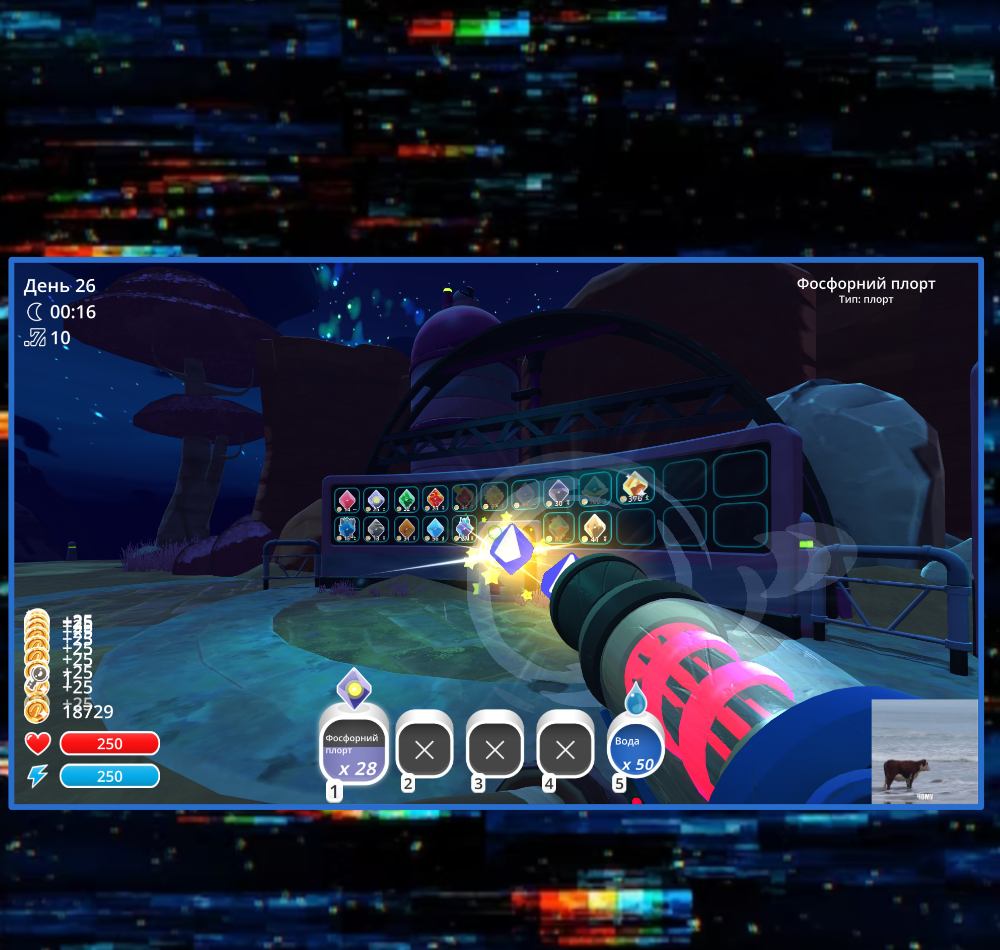The image size is (1000, 950).
Task: Select the Фосфорний плорт inventory slot 1
Action: click(353, 750)
